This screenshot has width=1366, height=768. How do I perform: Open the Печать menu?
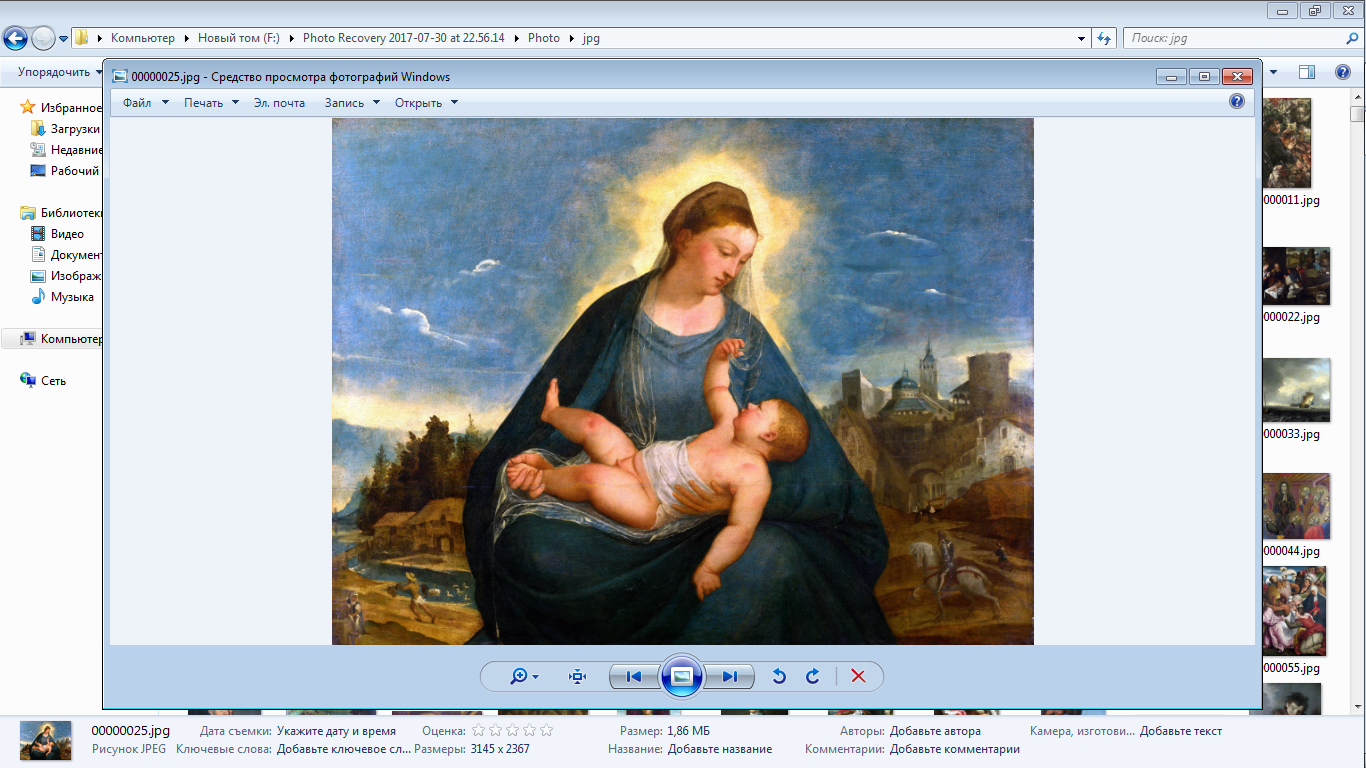pyautogui.click(x=203, y=103)
